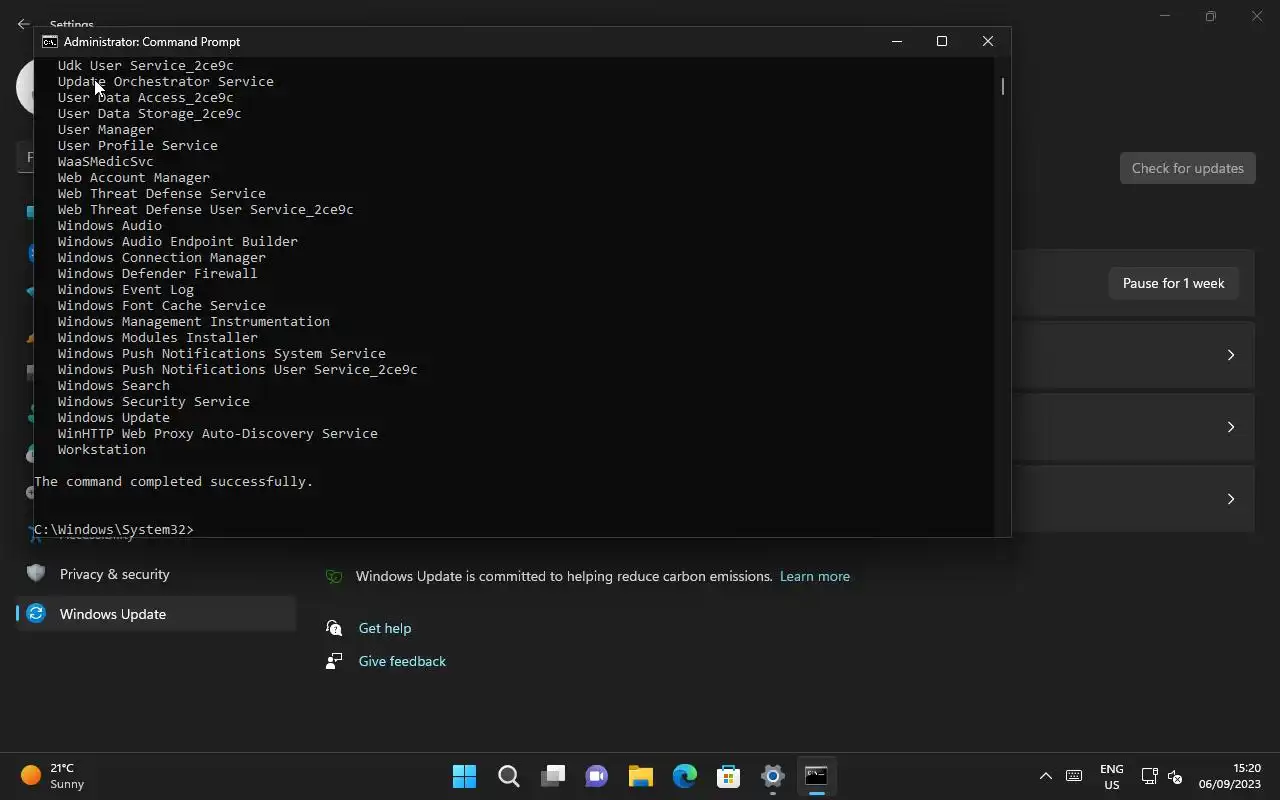Click 'Windows Management Instrumentation' line
The image size is (1280, 800).
(193, 321)
